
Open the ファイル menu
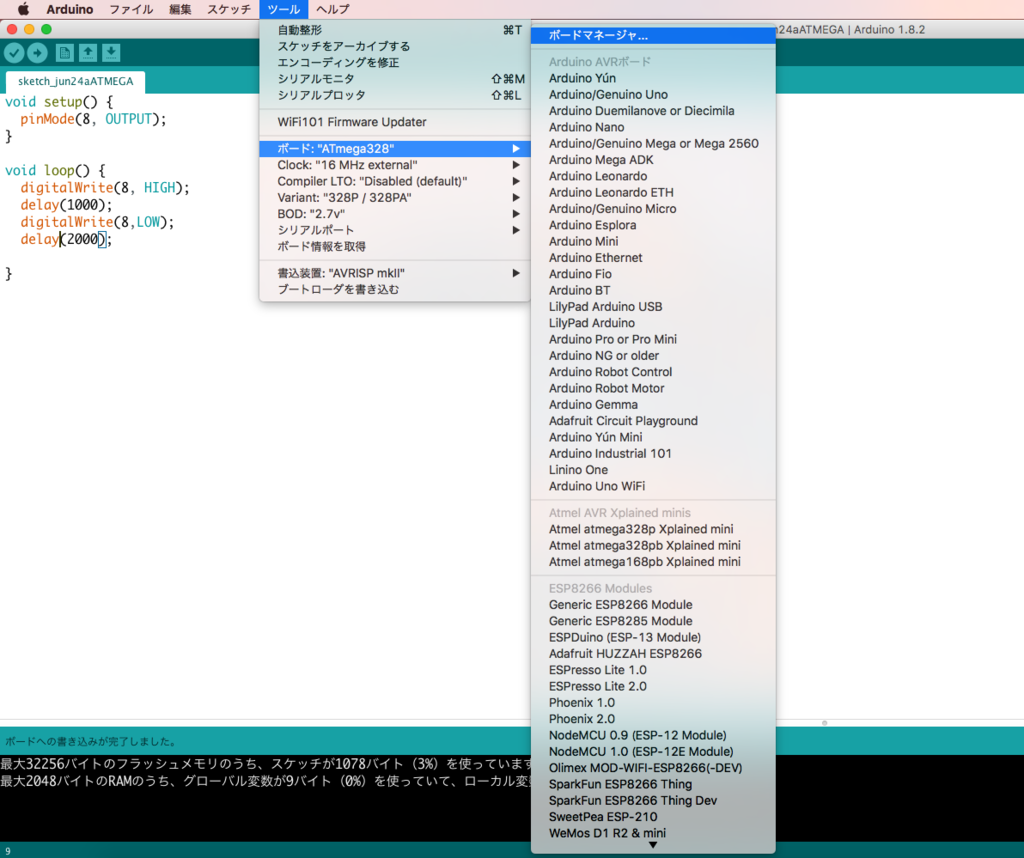[x=131, y=9]
